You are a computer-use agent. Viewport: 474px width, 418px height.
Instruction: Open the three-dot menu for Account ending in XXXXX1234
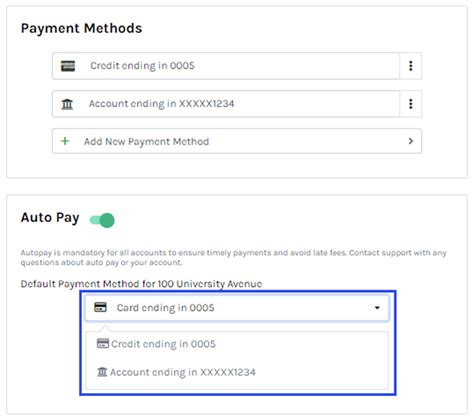[412, 104]
